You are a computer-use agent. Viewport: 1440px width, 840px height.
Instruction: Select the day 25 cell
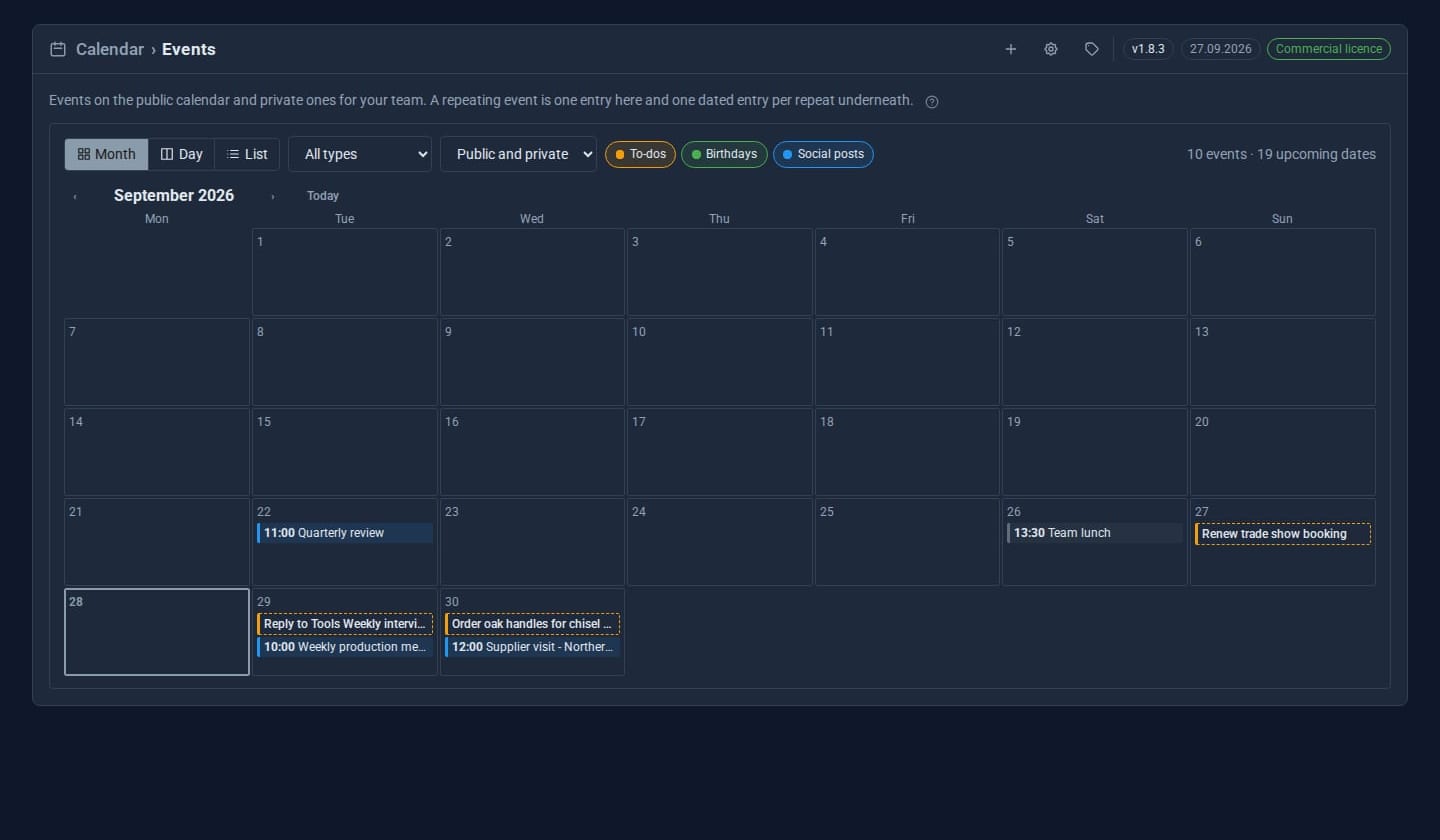(x=907, y=542)
